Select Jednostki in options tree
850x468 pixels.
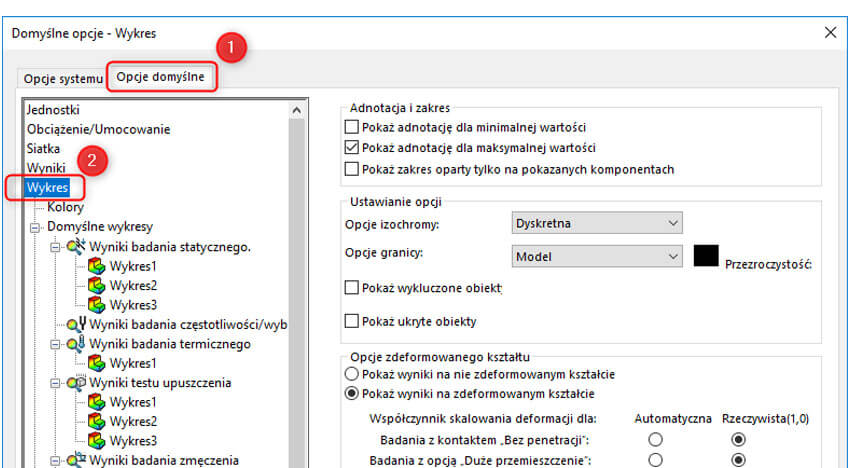53,110
